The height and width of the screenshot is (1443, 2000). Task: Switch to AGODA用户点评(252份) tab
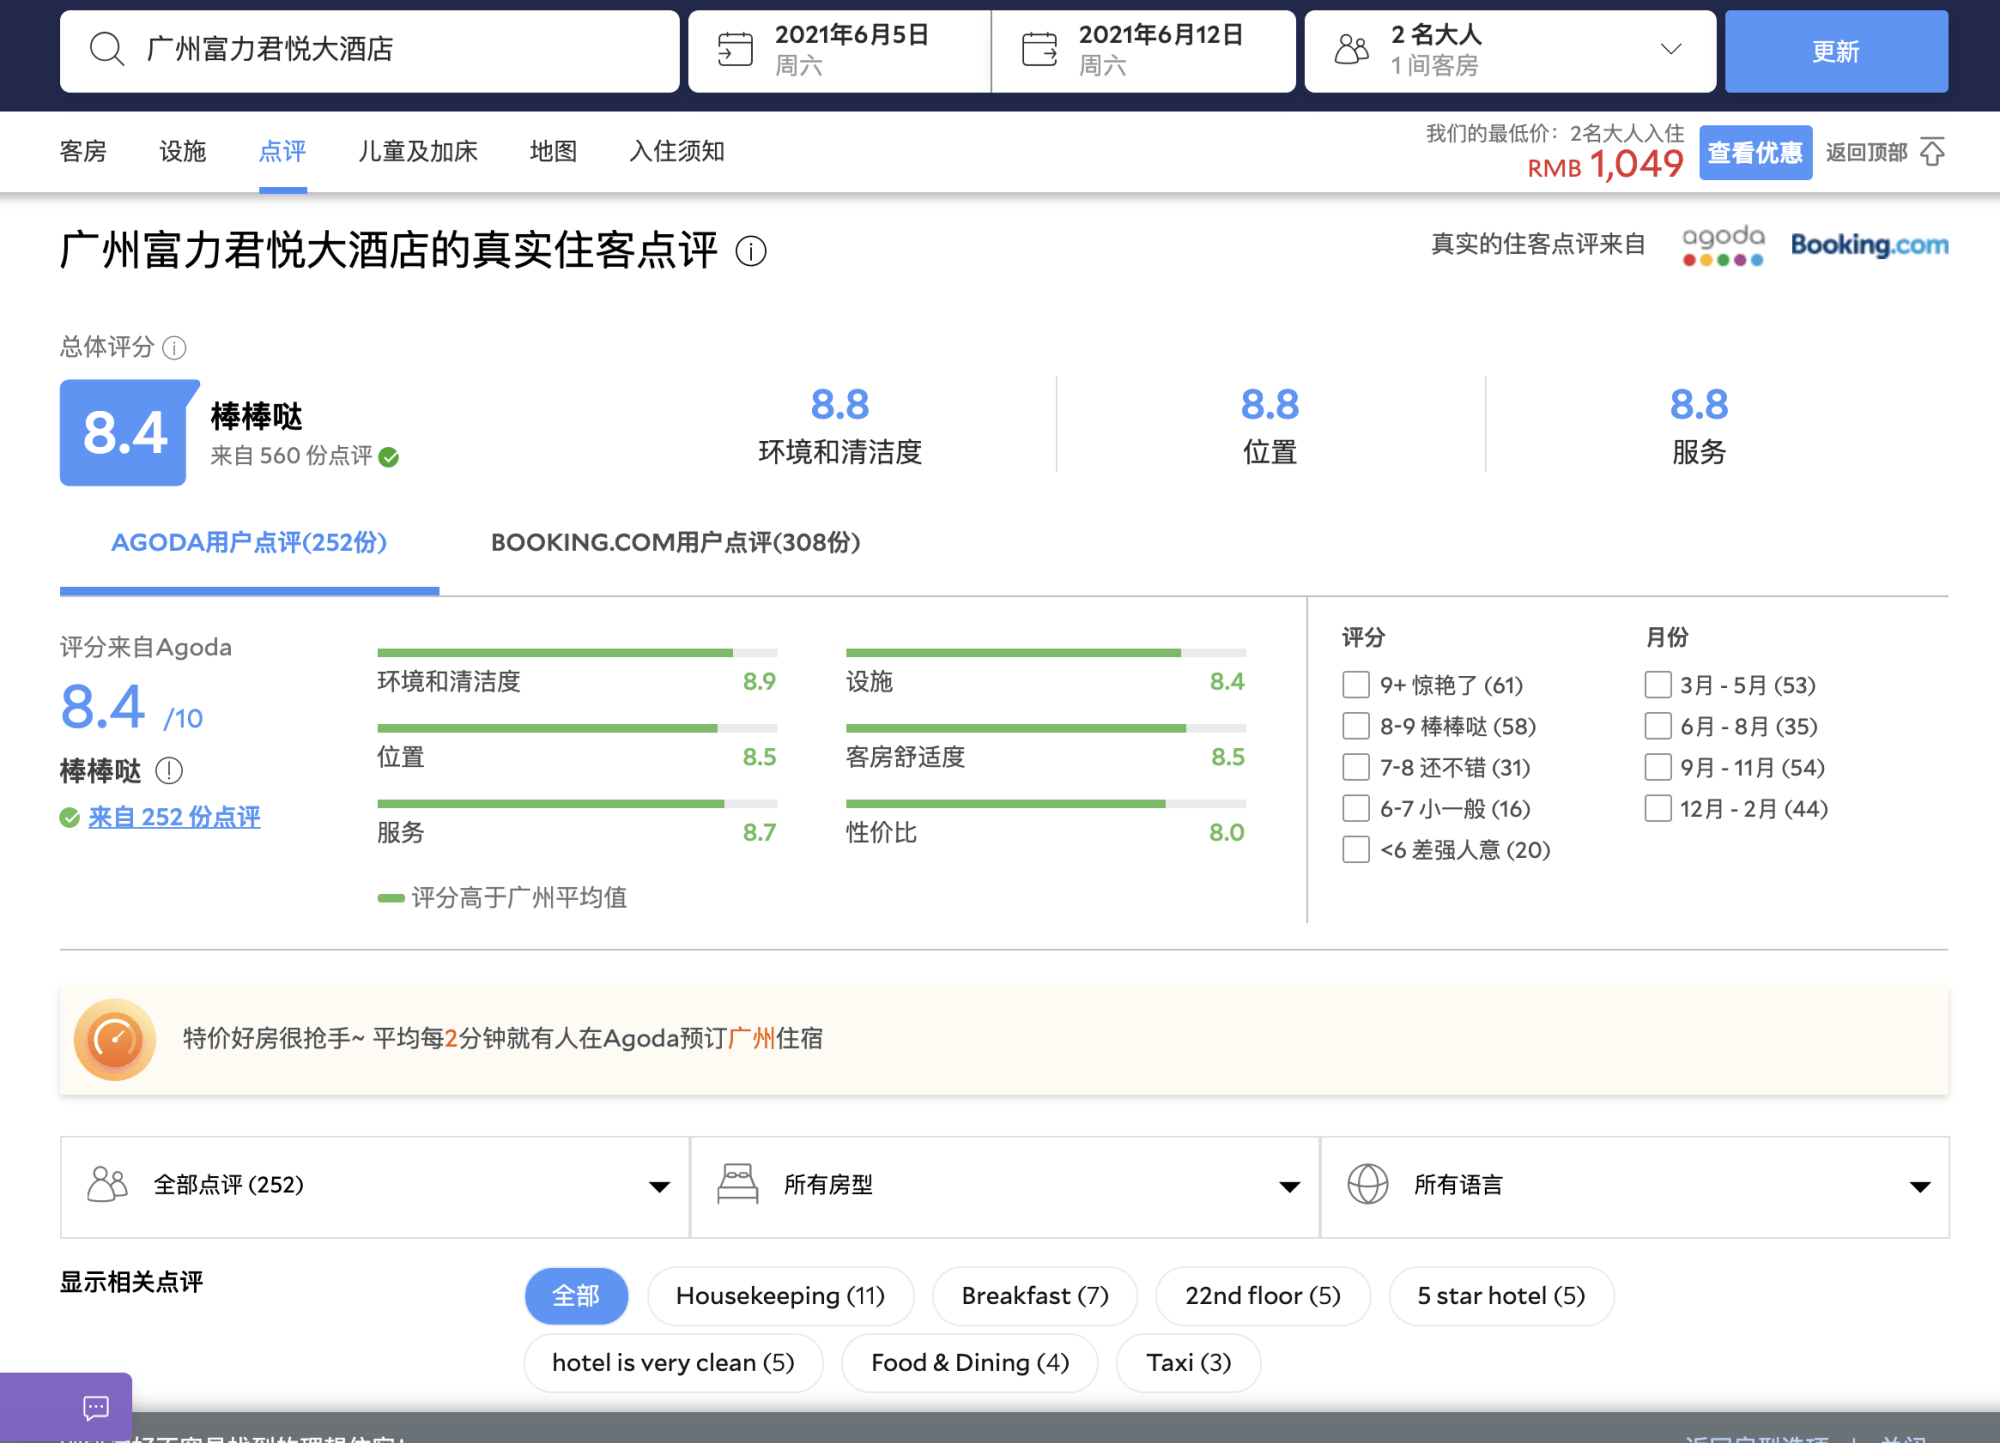click(249, 543)
